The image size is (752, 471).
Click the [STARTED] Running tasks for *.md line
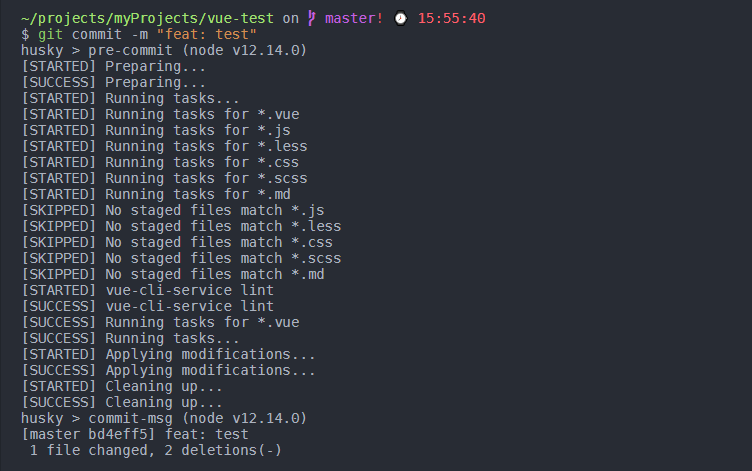pyautogui.click(x=156, y=194)
